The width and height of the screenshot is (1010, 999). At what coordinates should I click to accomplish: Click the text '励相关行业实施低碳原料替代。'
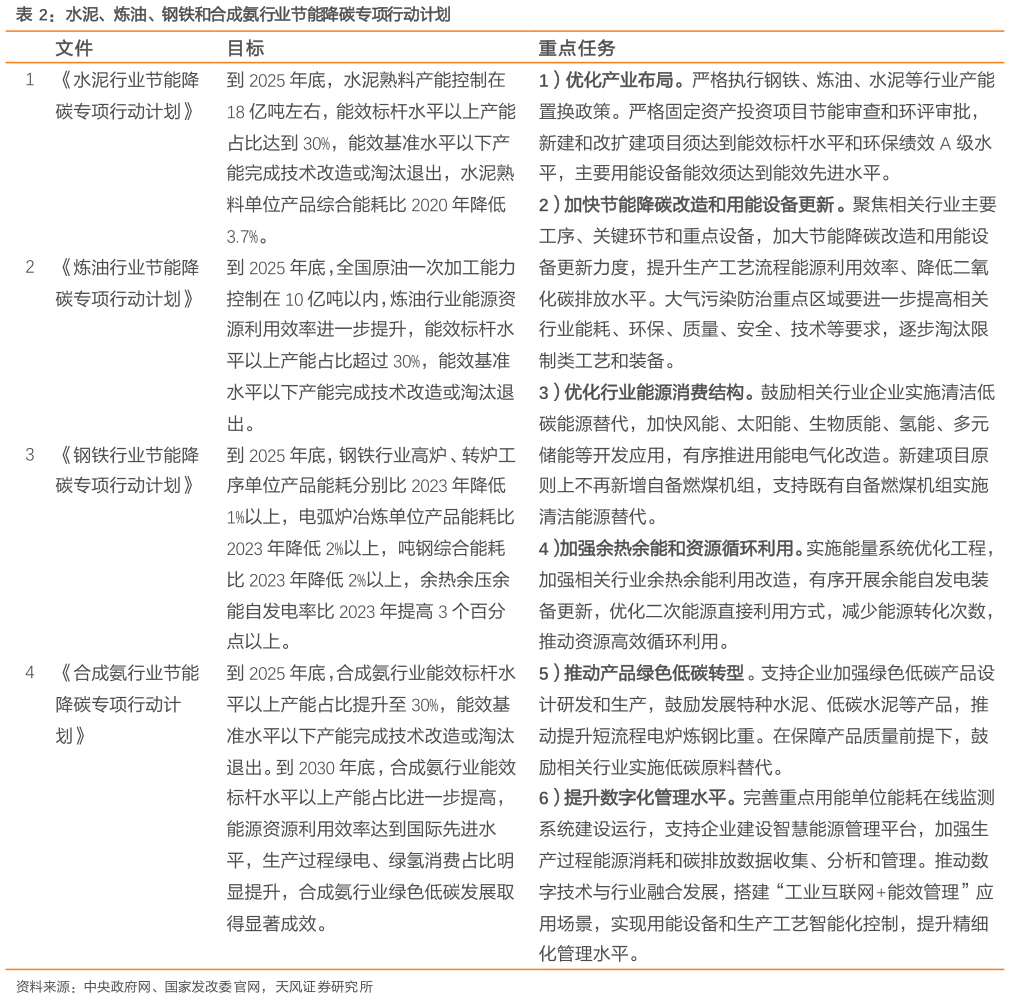coord(662,768)
